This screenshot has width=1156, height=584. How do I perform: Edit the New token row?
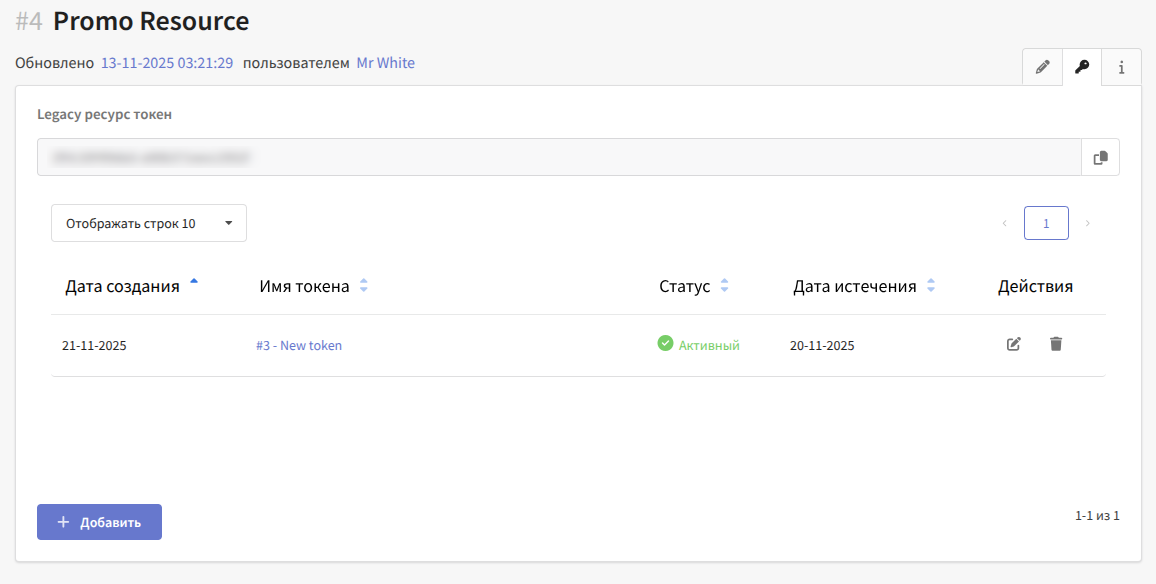coord(1014,344)
